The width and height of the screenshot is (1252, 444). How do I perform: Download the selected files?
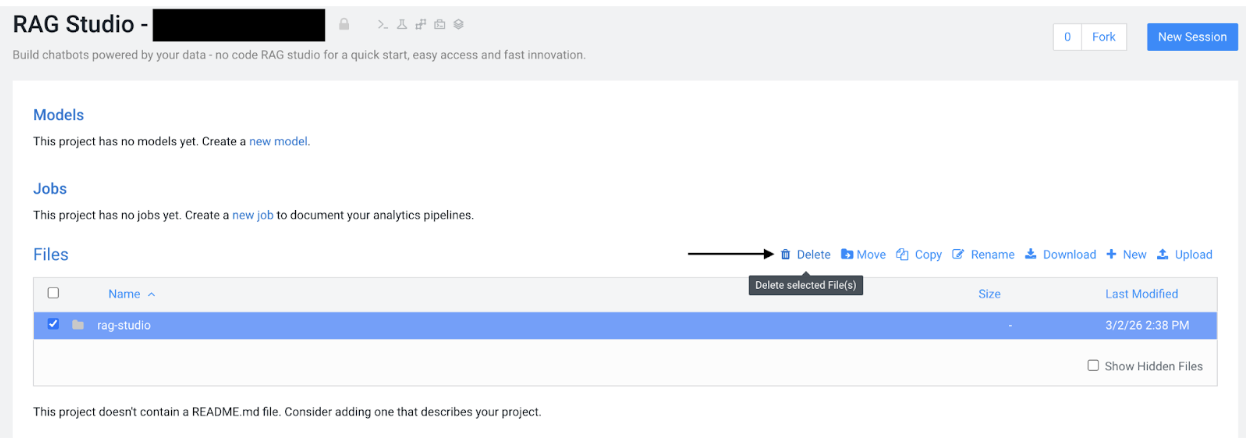coord(1060,255)
